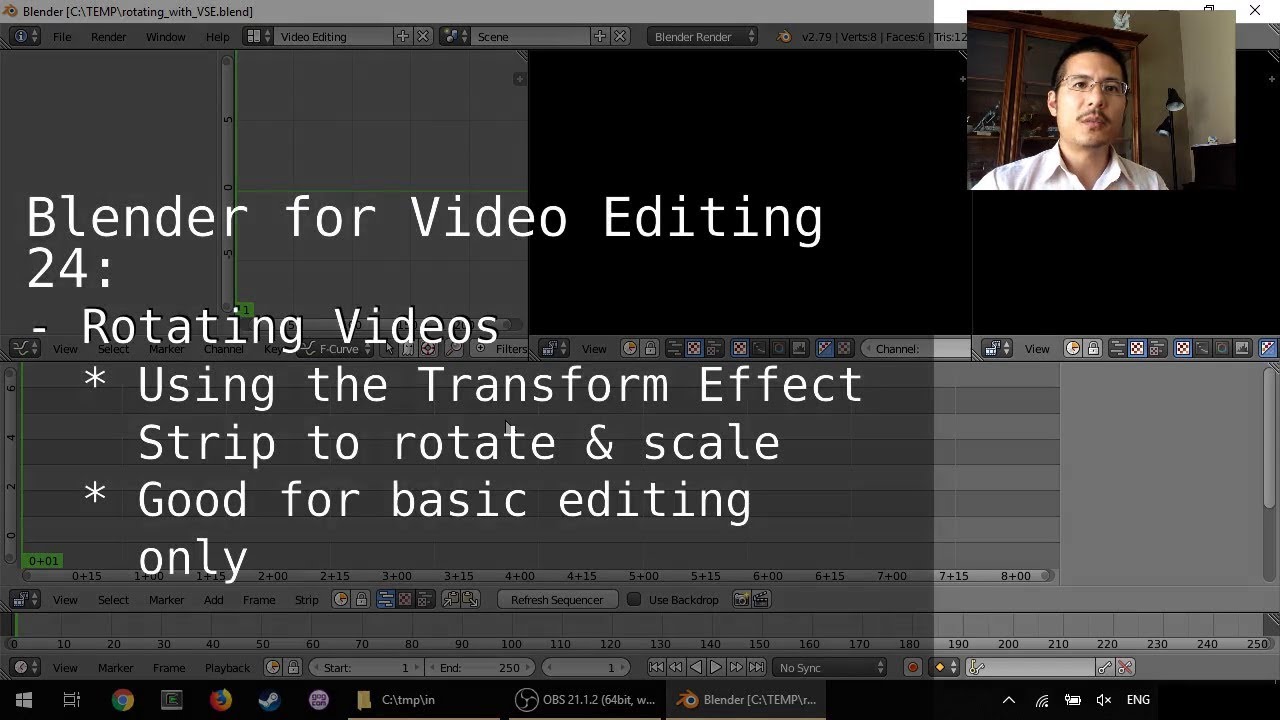This screenshot has width=1280, height=720.
Task: Click Refresh Sequencer button
Action: [x=557, y=600]
